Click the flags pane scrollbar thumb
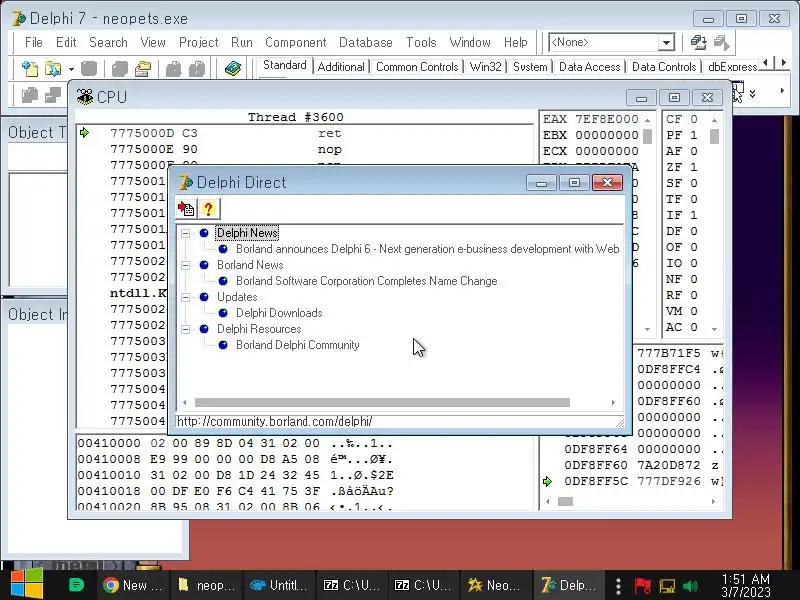This screenshot has width=800, height=600. click(x=714, y=136)
